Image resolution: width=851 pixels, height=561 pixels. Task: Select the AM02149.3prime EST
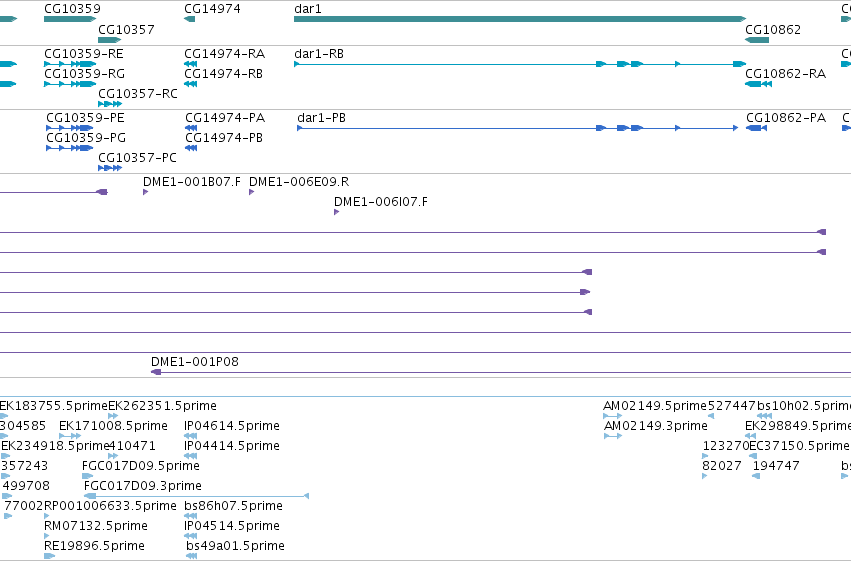(x=613, y=436)
